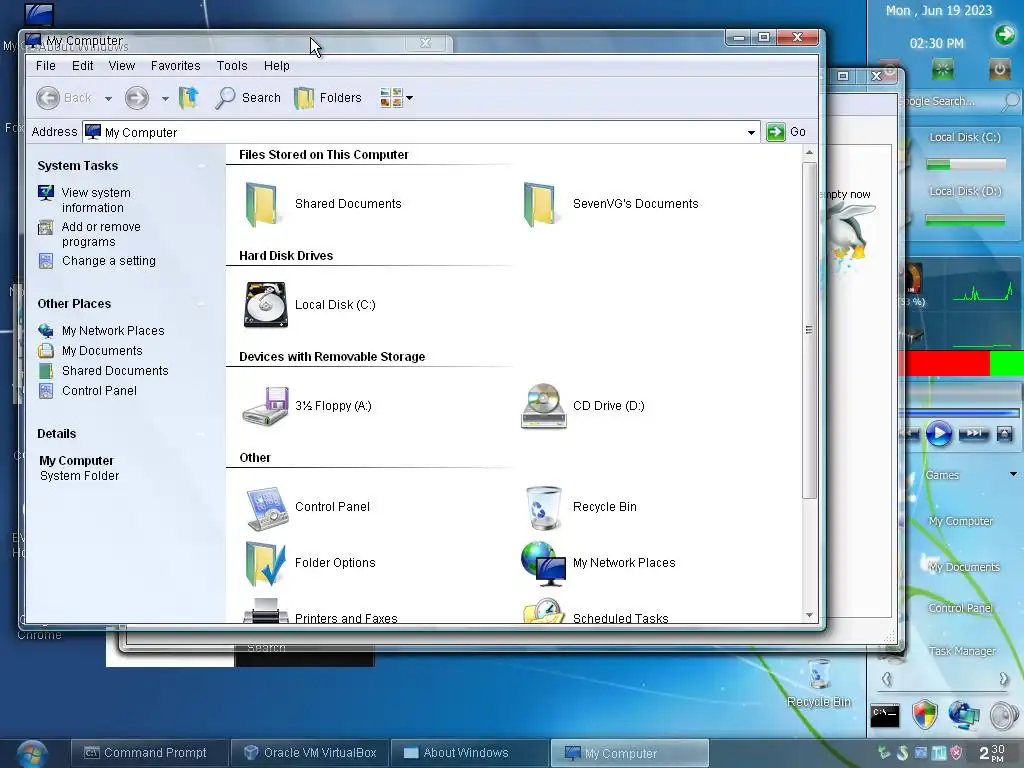
Task: Select the Control Panel icon in Other
Action: [x=267, y=507]
